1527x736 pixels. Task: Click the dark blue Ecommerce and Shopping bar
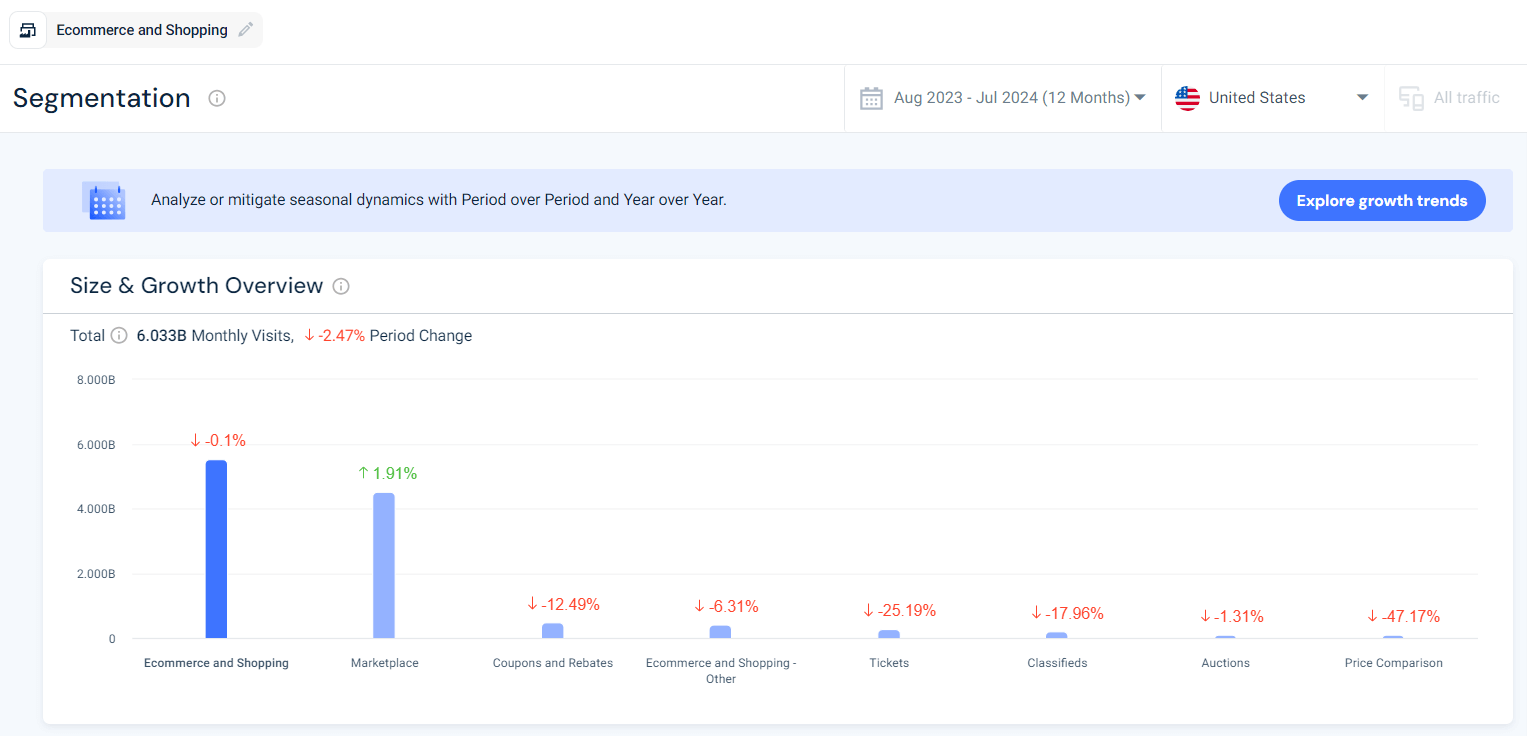click(x=216, y=549)
